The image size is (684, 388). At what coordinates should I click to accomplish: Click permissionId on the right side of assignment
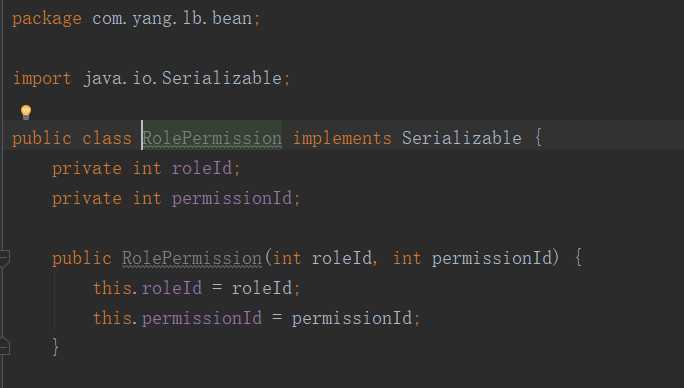[x=352, y=318]
